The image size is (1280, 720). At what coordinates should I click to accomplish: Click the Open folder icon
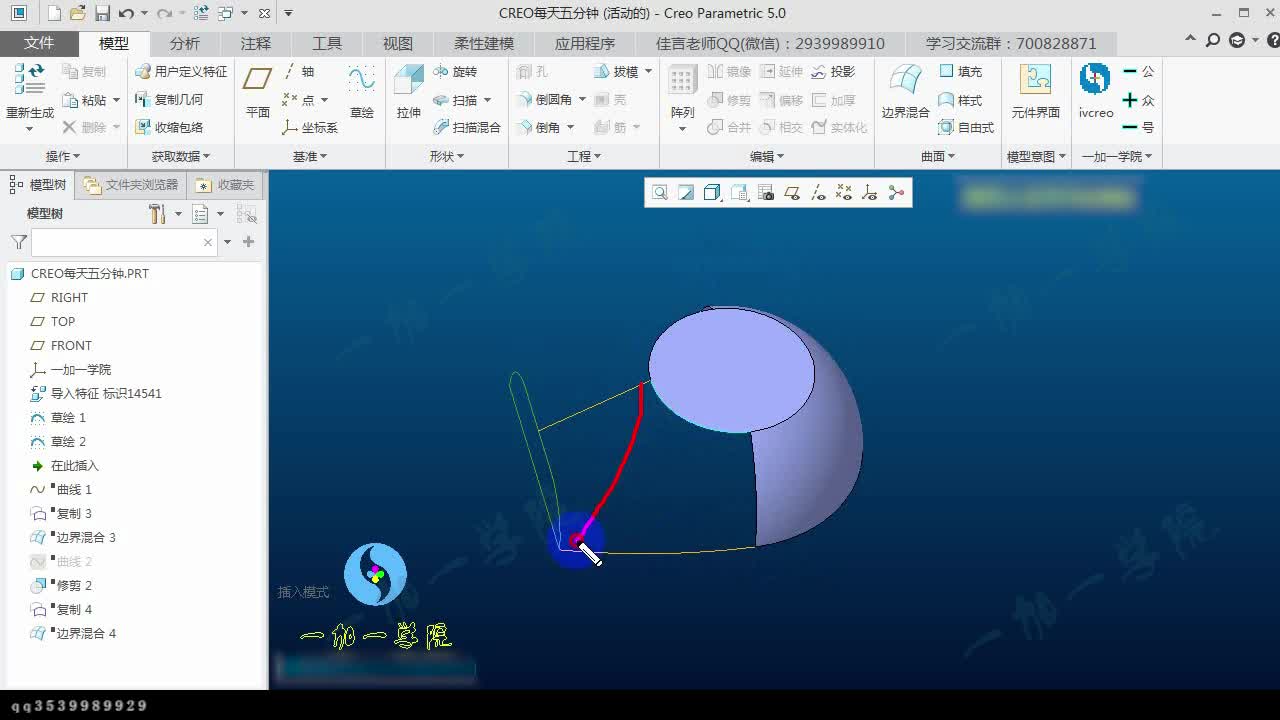click(x=77, y=13)
